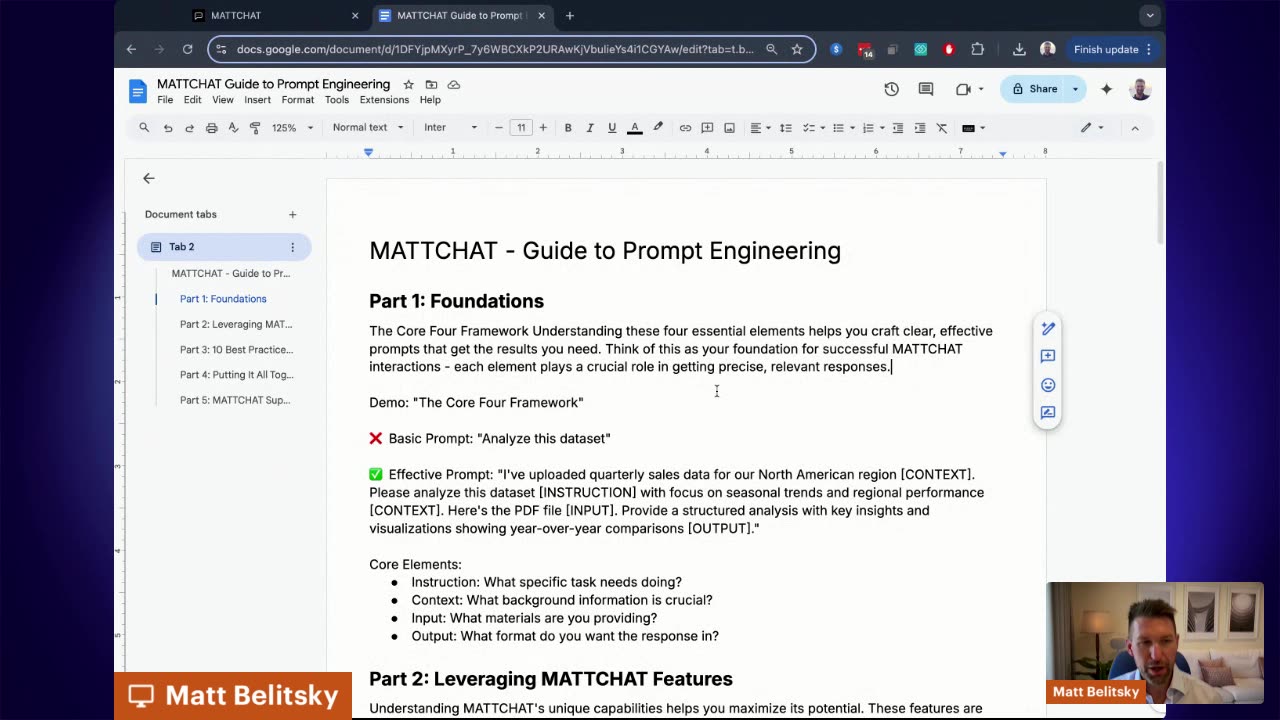Open the highlight color picker
This screenshot has width=1280, height=720.
point(658,128)
